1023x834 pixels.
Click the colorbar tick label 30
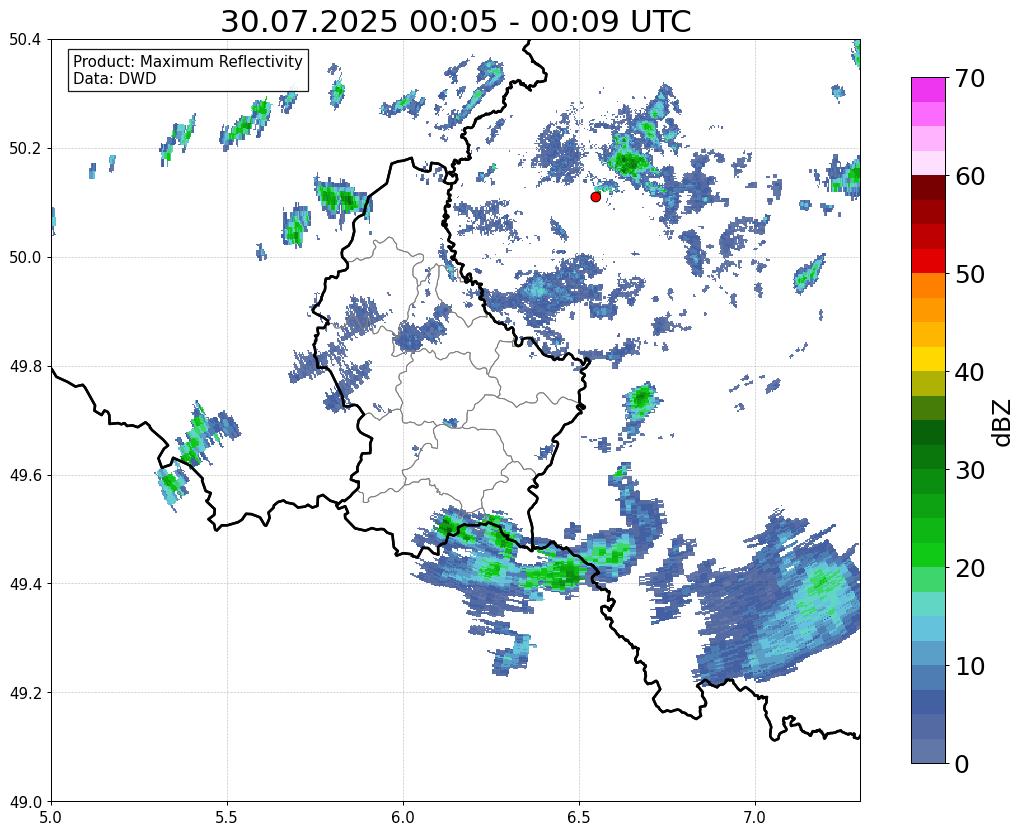[x=969, y=470]
